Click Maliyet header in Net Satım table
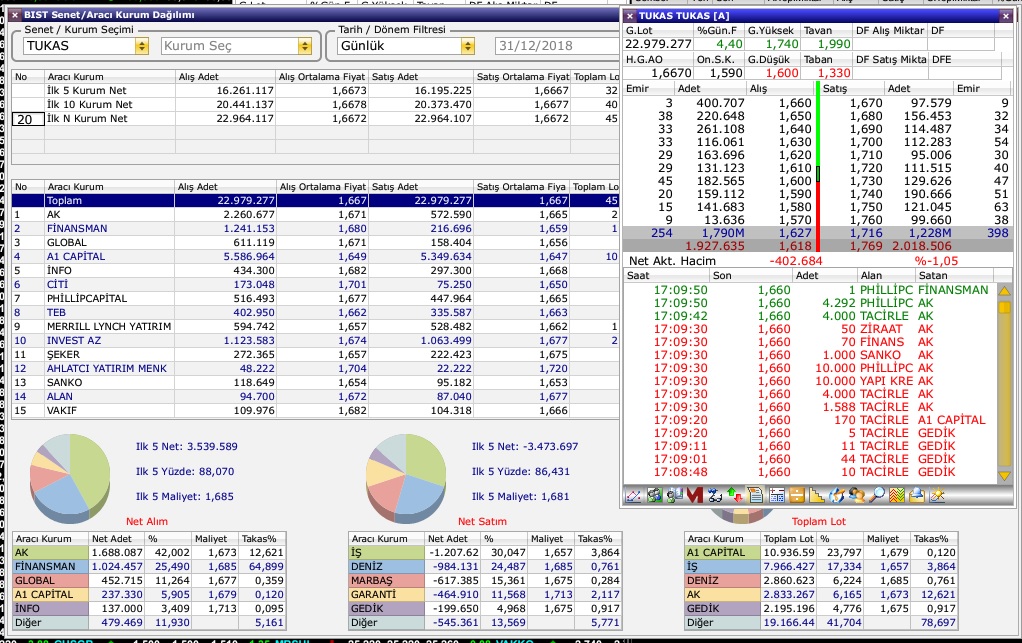The width and height of the screenshot is (1022, 643). [x=550, y=539]
